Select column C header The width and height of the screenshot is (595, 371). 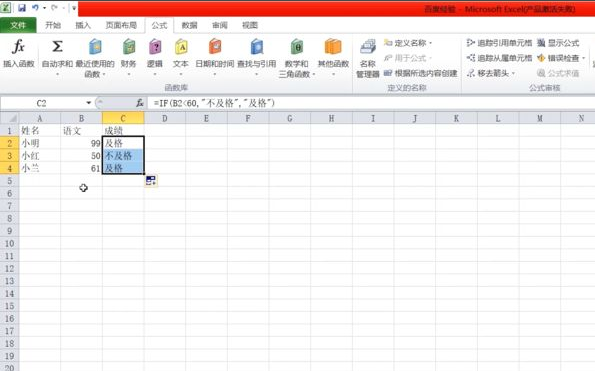click(x=123, y=118)
